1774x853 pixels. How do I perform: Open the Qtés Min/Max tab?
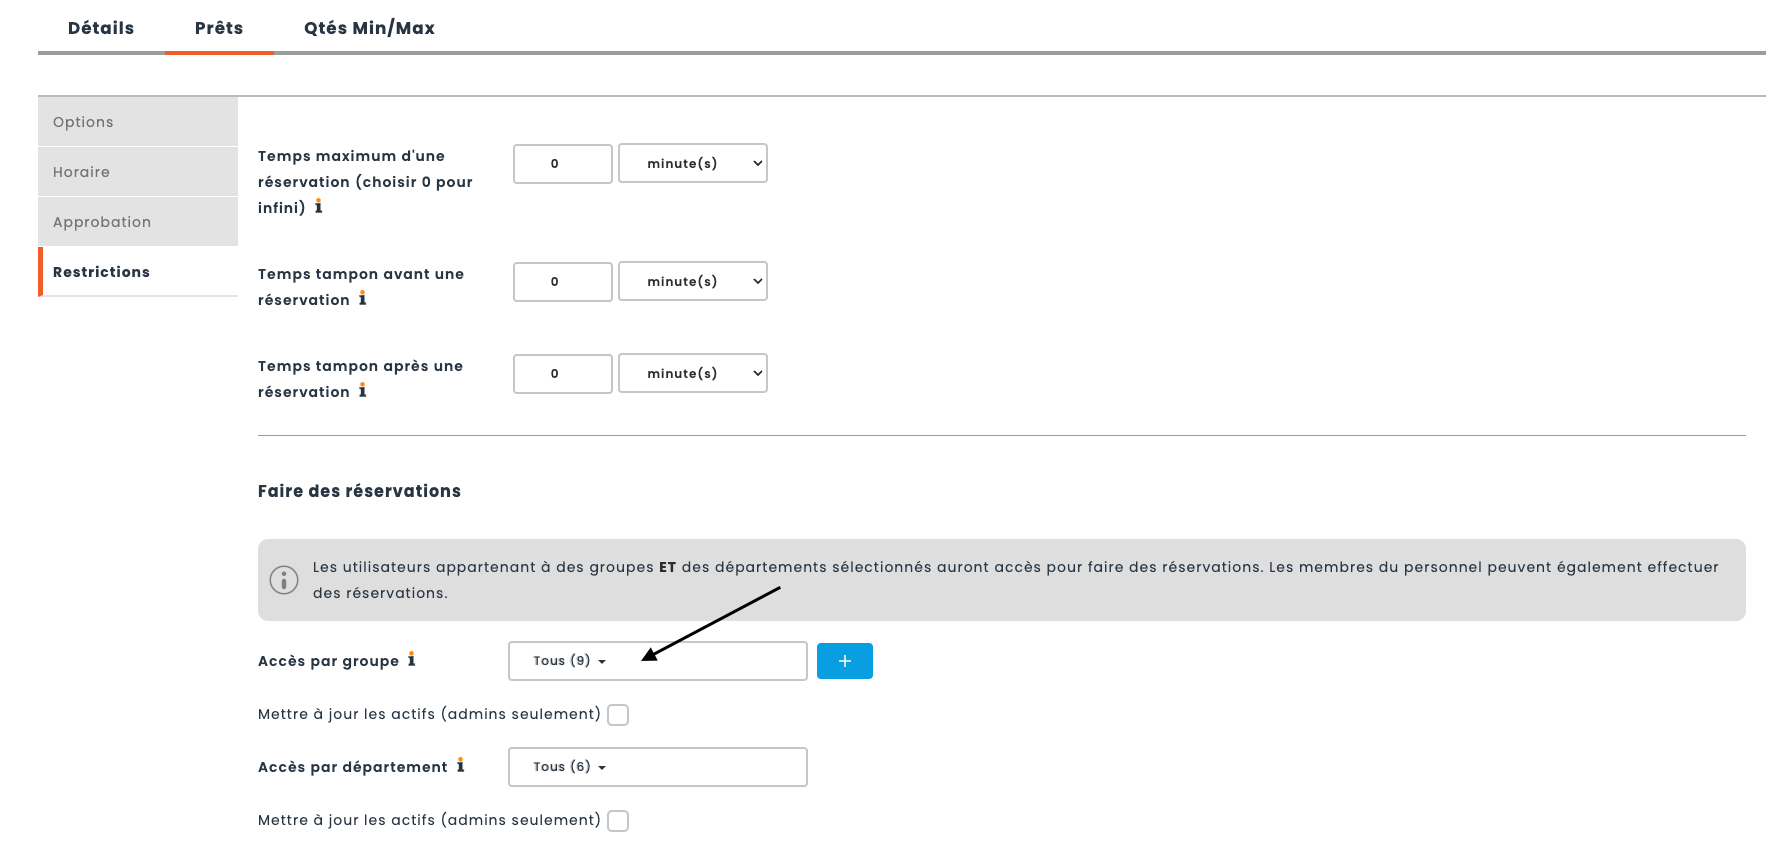point(369,28)
